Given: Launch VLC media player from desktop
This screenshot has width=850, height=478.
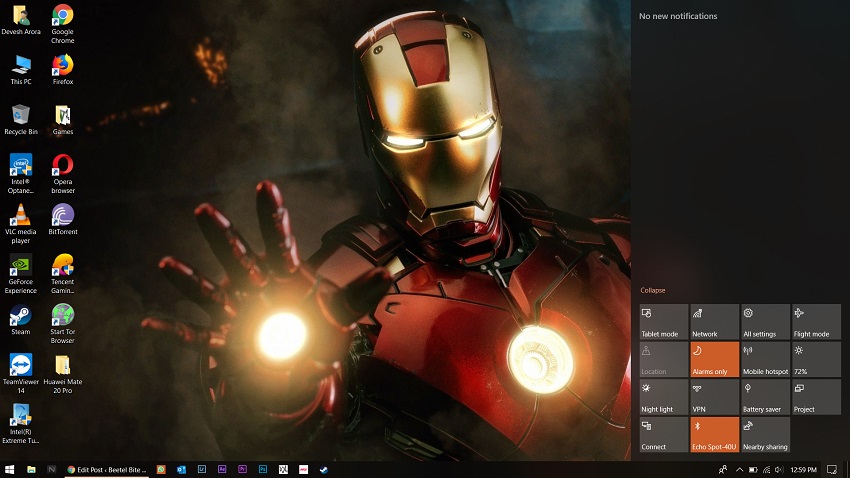Looking at the screenshot, I should coord(20,215).
